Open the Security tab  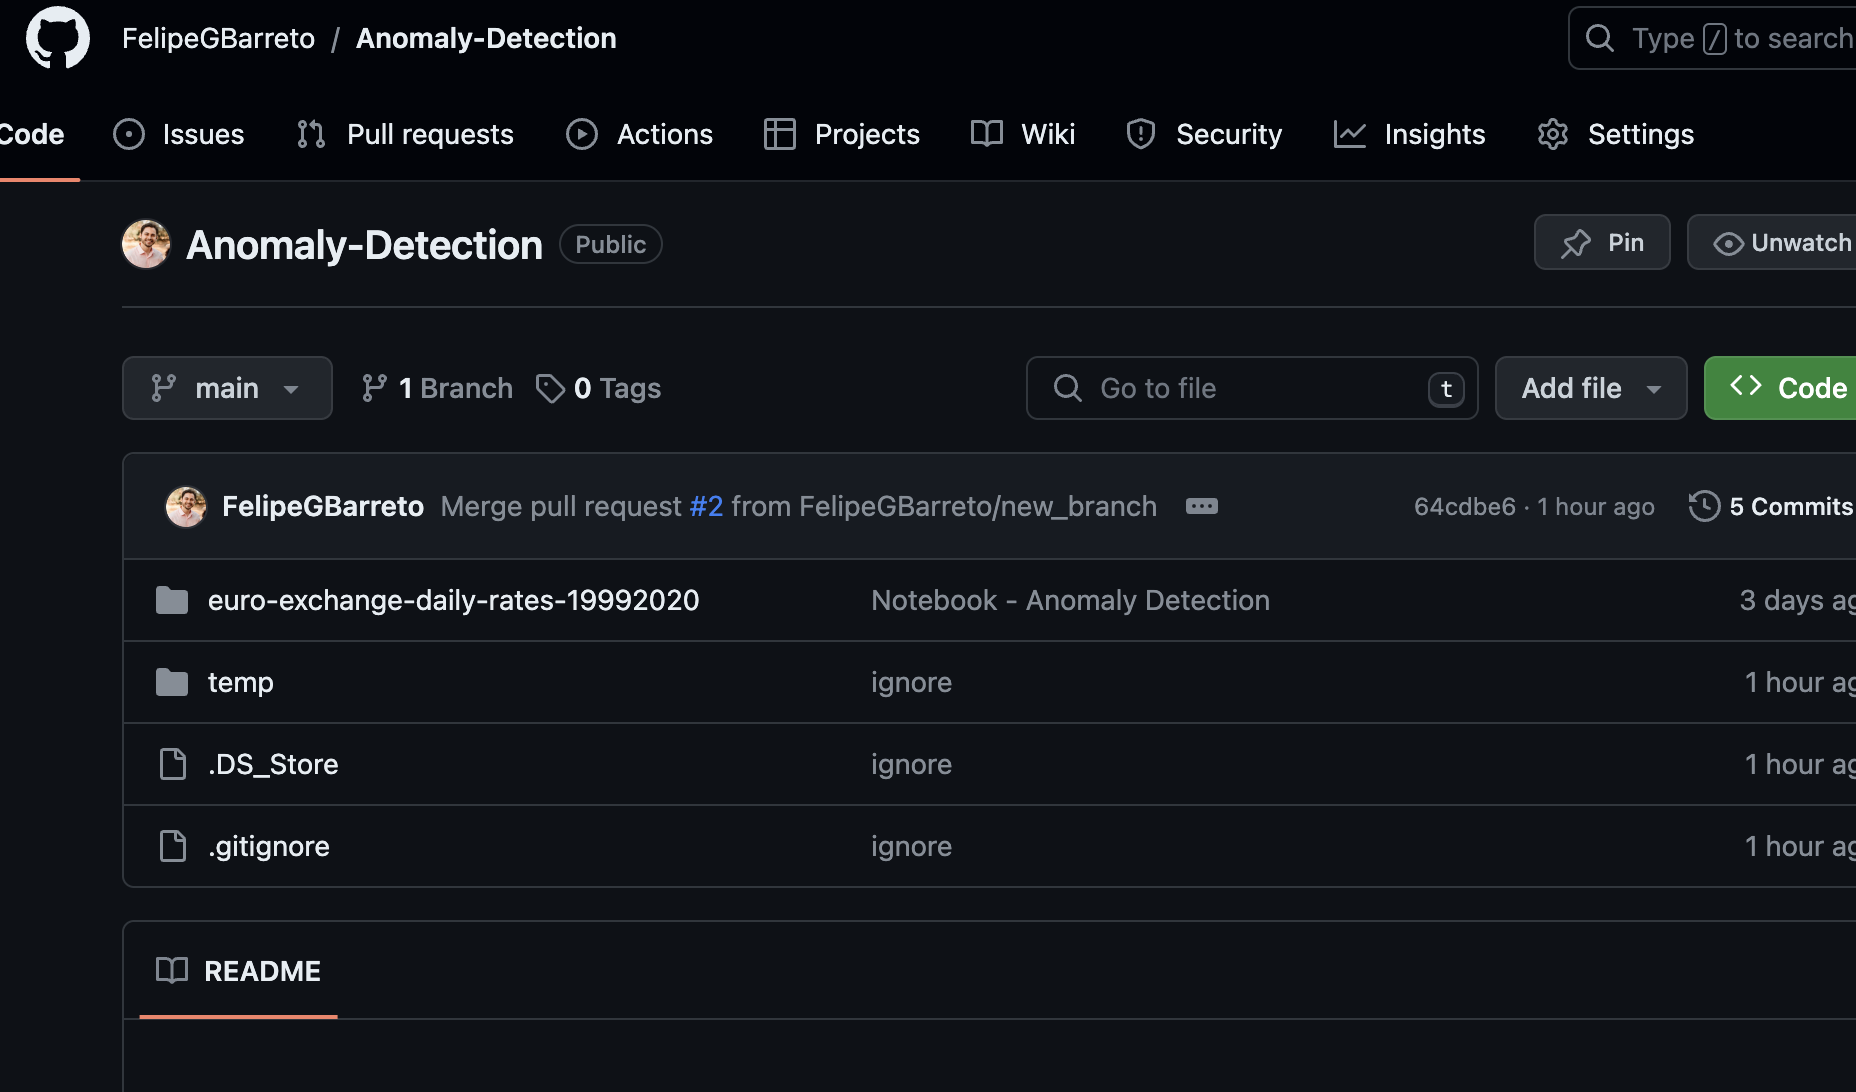click(x=1204, y=134)
